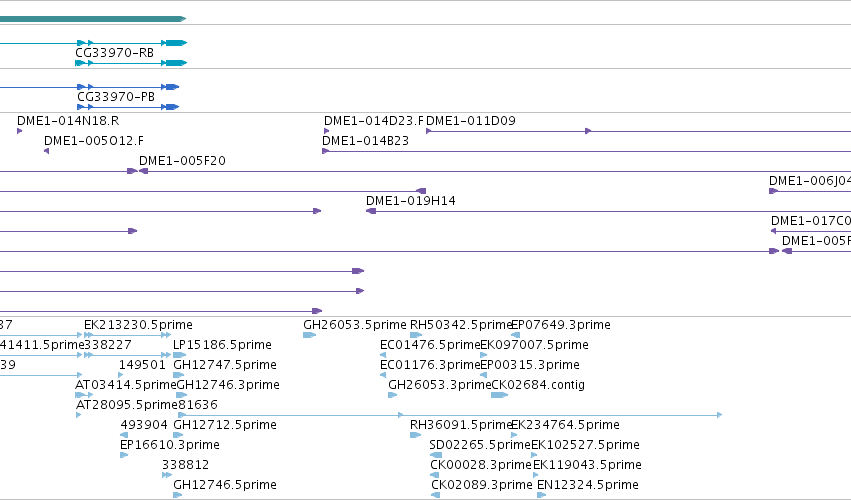Click the 149501 feature label

point(142,365)
